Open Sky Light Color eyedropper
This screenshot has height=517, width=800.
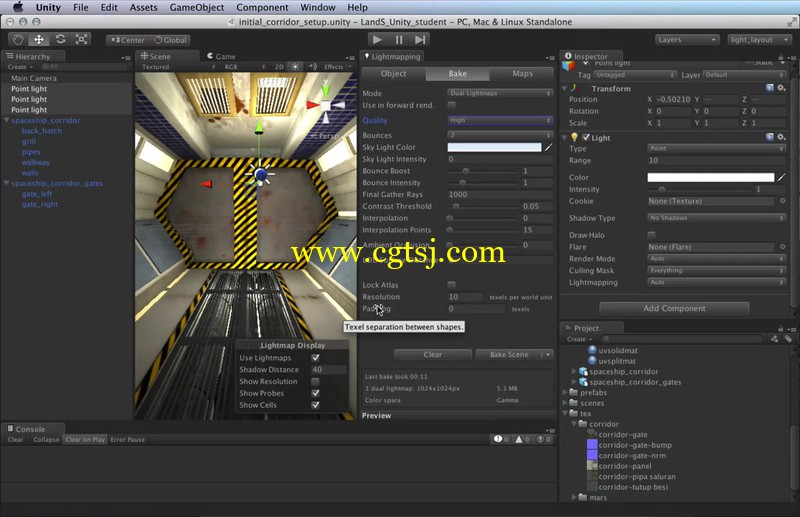548,147
